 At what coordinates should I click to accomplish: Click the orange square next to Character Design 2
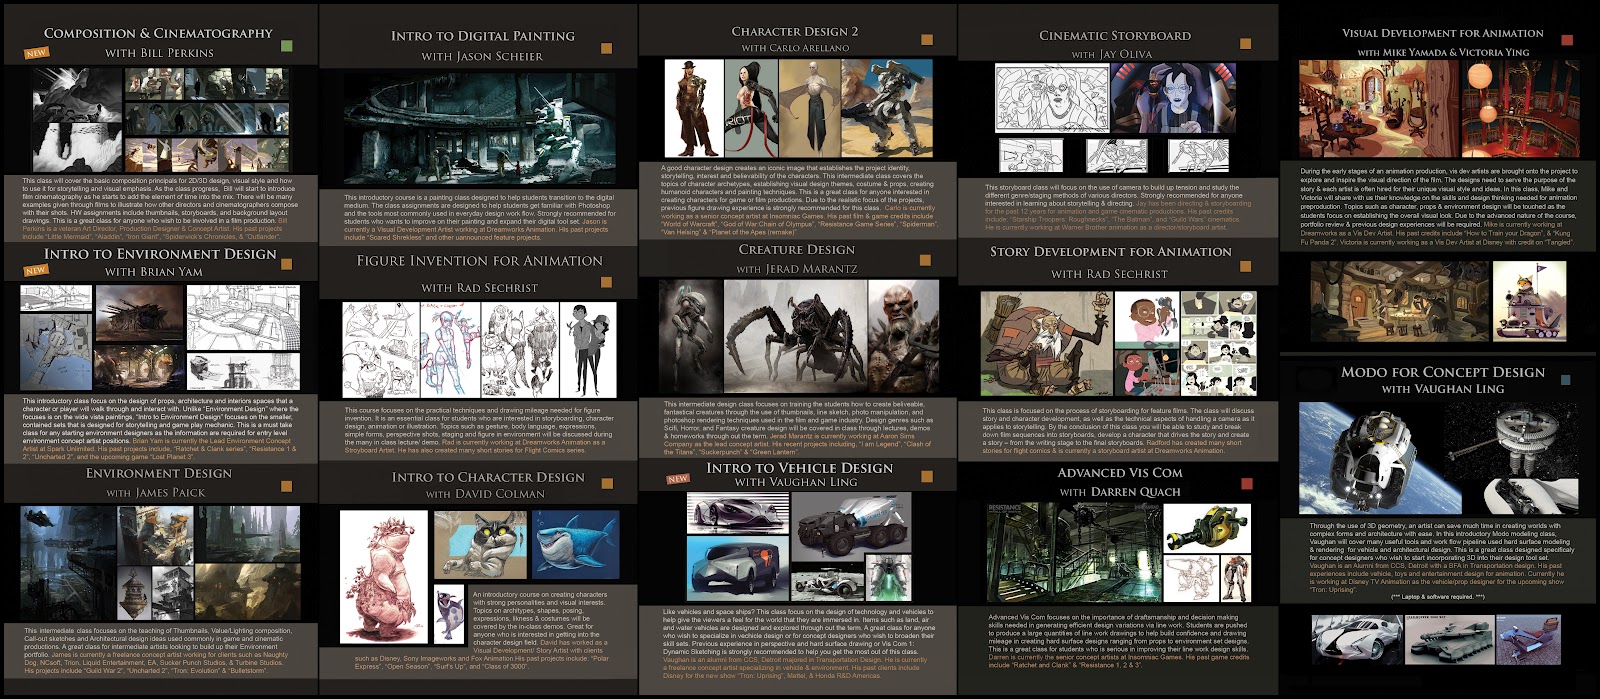(x=927, y=40)
